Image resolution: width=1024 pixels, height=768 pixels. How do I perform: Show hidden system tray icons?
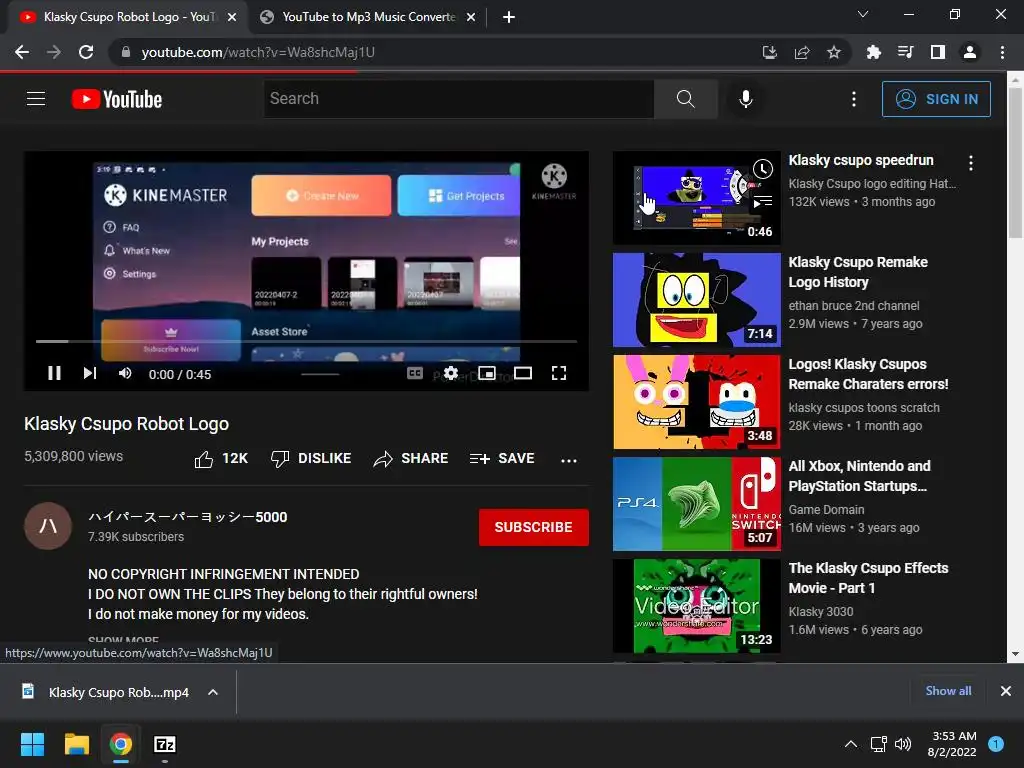pos(850,744)
